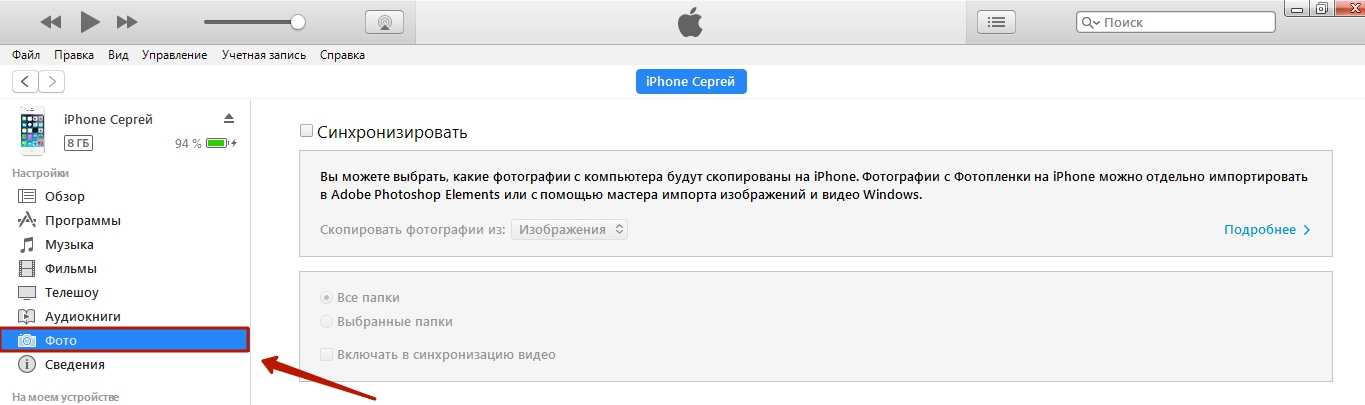Open the AirPlay output icon
1365x405 pixels.
click(x=384, y=22)
